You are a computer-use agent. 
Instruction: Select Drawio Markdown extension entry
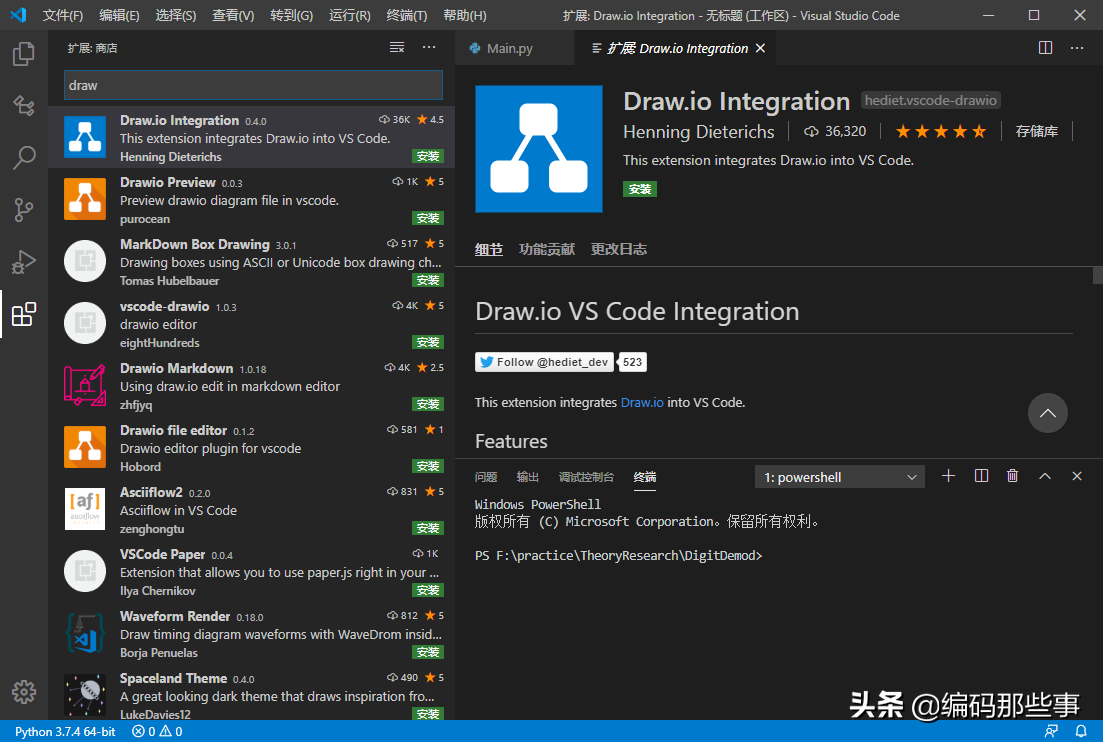(252, 385)
